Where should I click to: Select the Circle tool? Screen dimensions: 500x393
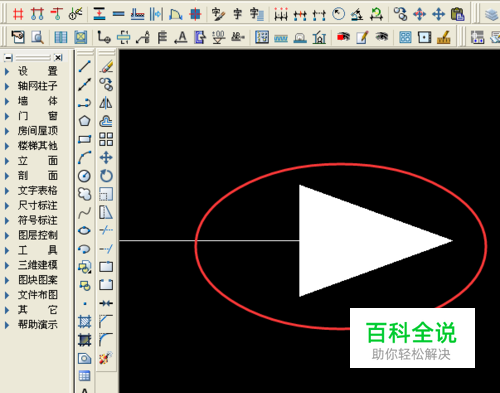point(85,176)
